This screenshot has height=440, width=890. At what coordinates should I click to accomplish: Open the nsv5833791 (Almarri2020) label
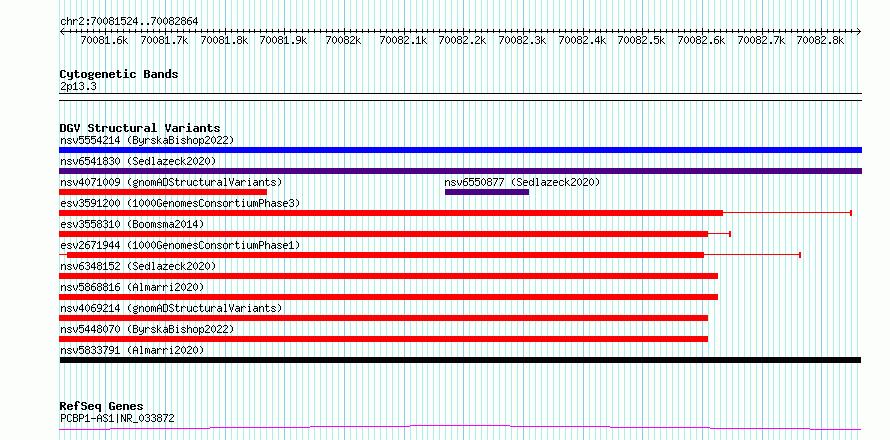(132, 350)
